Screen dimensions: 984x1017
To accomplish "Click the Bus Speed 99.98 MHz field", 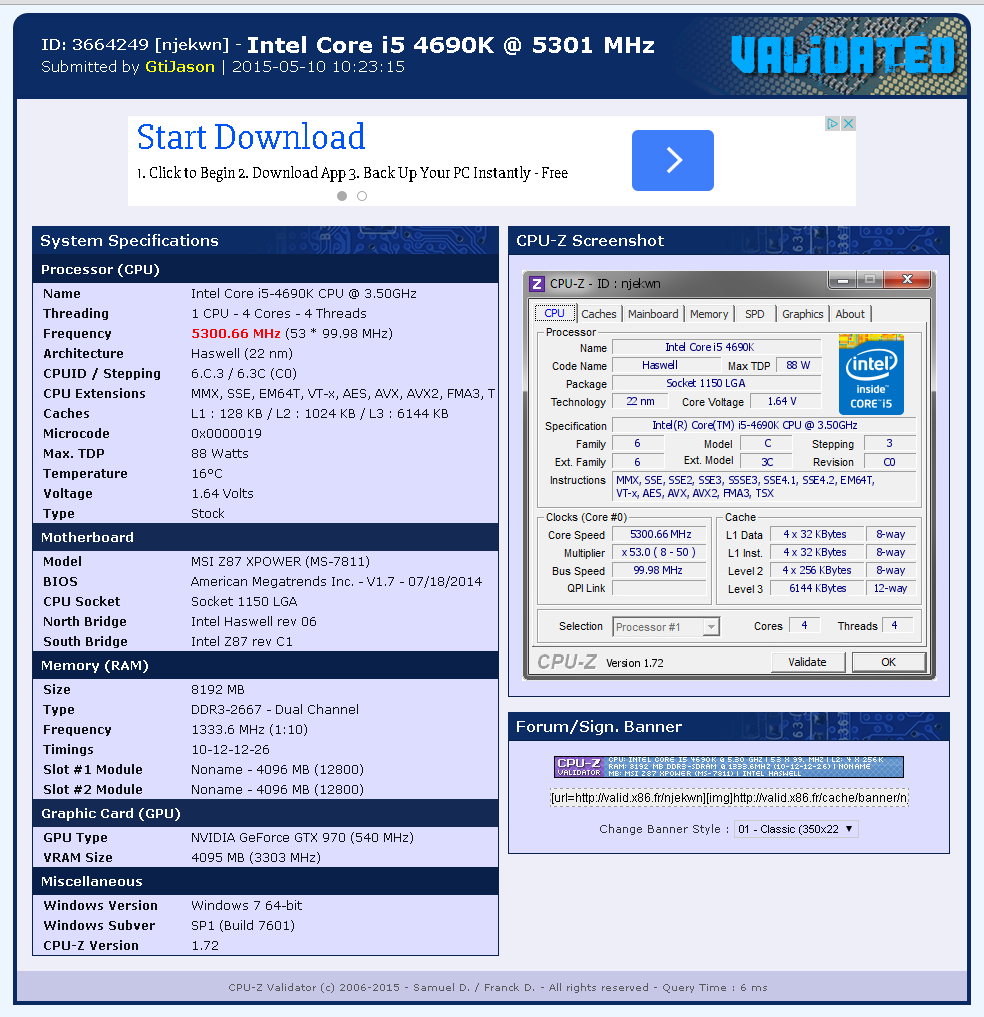I will (660, 570).
